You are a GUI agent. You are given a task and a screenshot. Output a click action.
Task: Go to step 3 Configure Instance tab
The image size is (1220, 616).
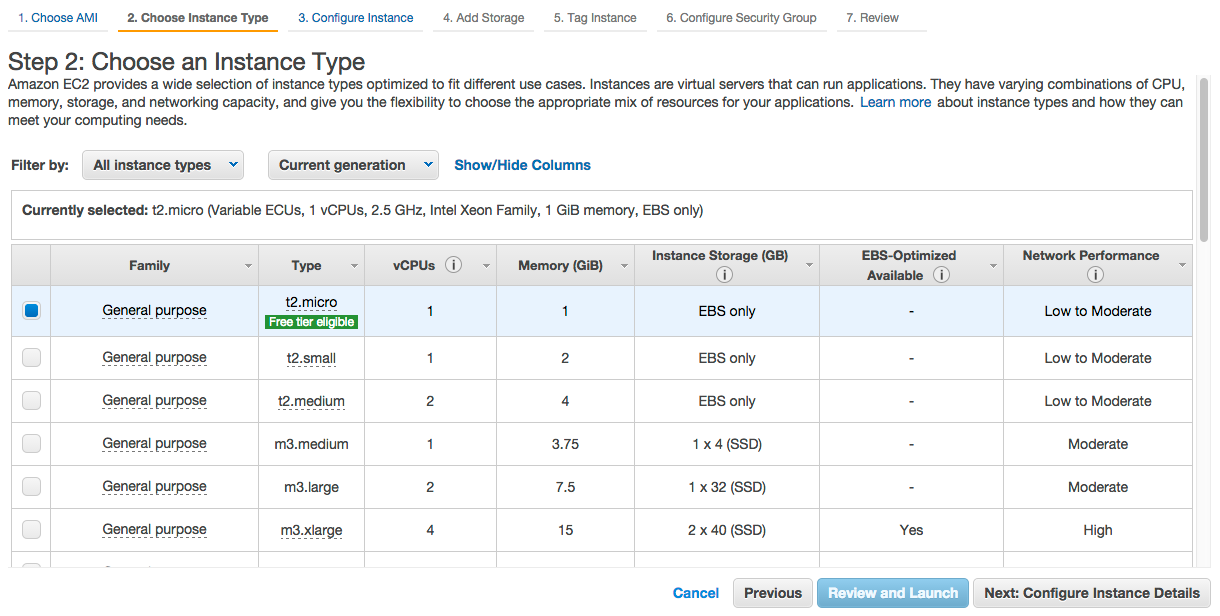click(356, 18)
